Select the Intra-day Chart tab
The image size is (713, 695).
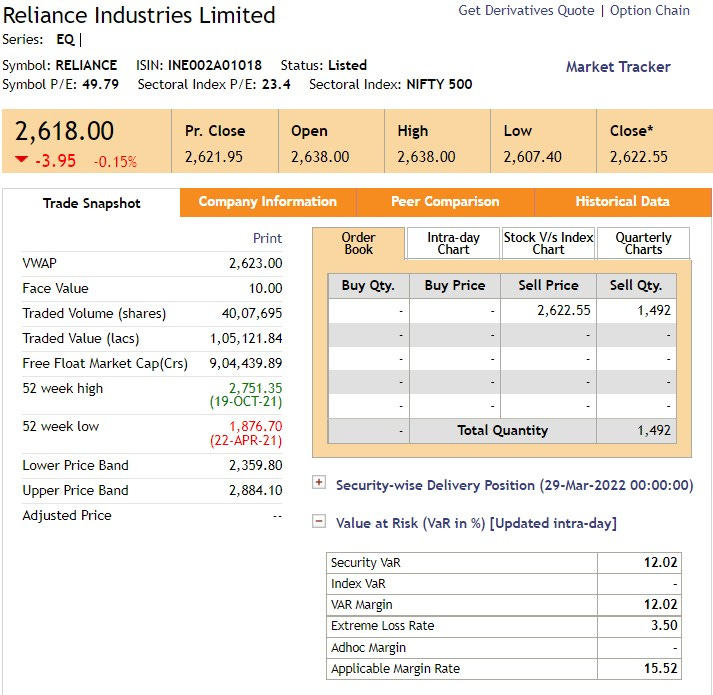click(453, 243)
